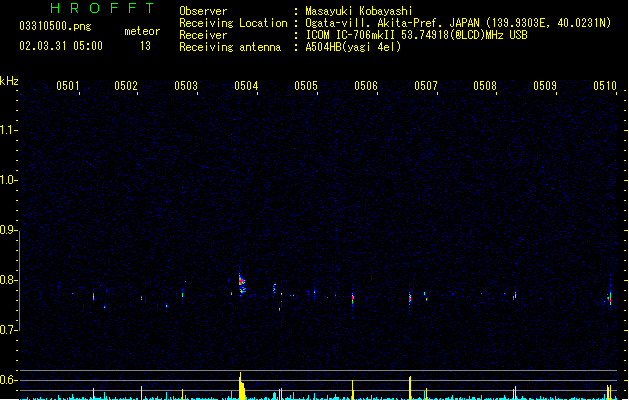Screen dimensions: 629x400
Task: Click the Observer label
Action: pos(203,11)
